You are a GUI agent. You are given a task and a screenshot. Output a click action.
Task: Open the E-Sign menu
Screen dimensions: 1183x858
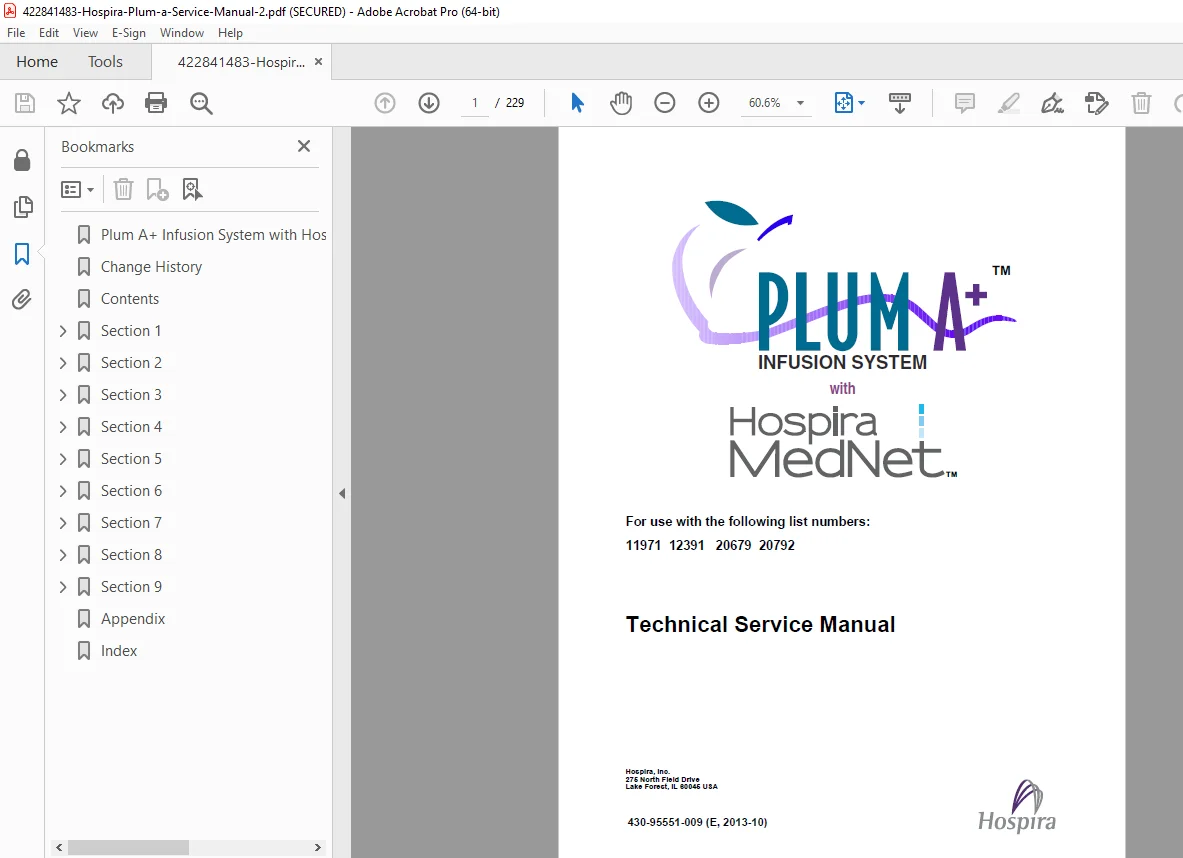coord(128,32)
